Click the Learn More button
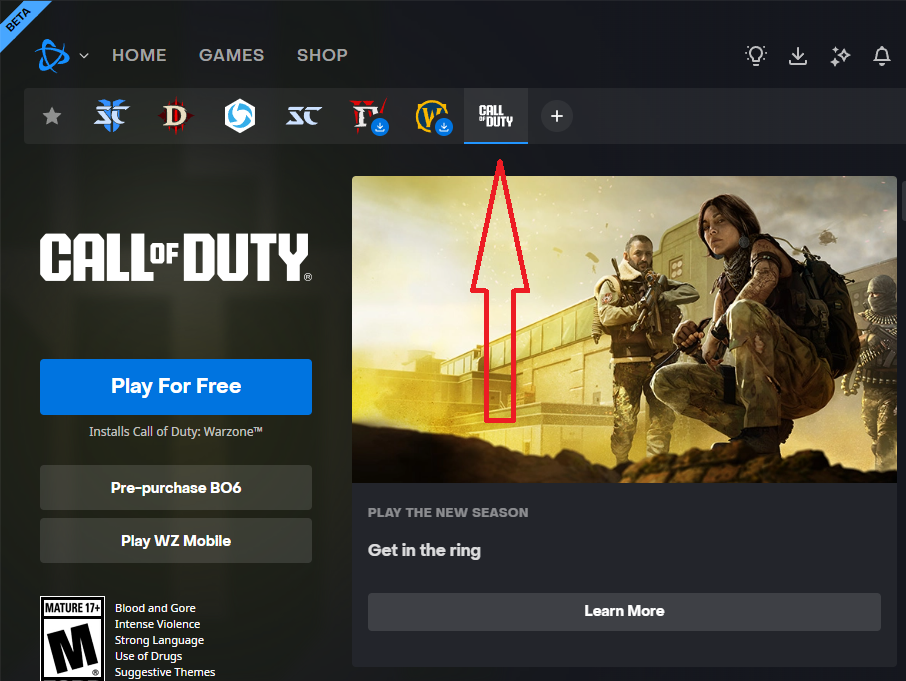Image resolution: width=906 pixels, height=681 pixels. (x=624, y=611)
